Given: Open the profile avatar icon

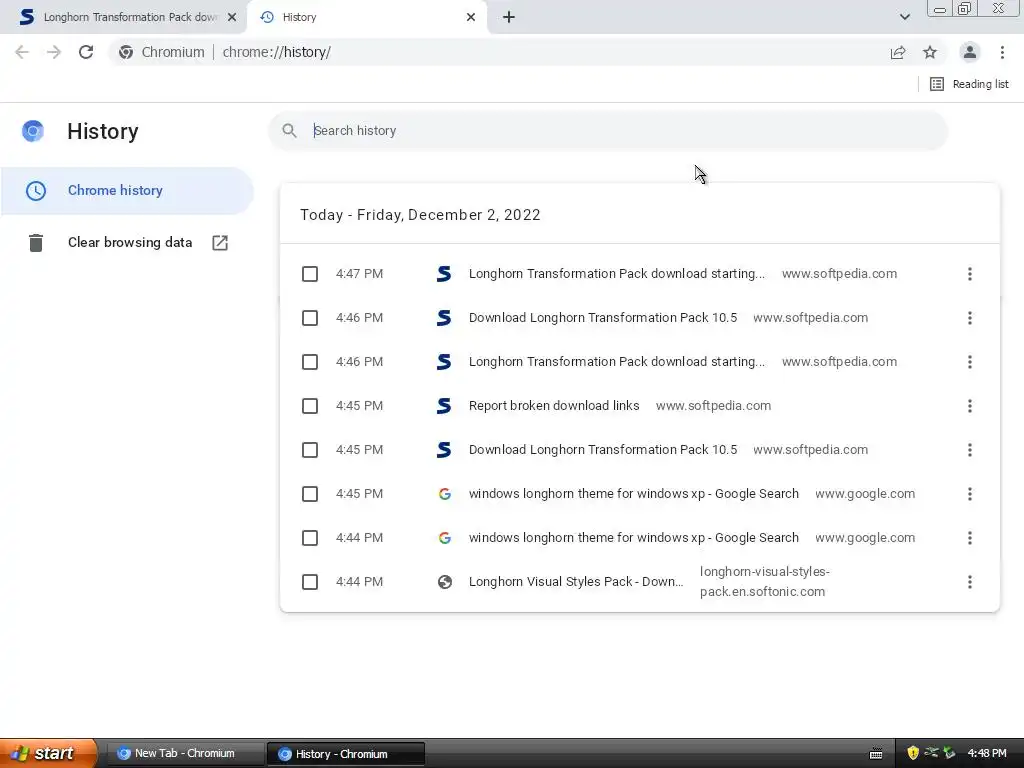Looking at the screenshot, I should [x=970, y=52].
